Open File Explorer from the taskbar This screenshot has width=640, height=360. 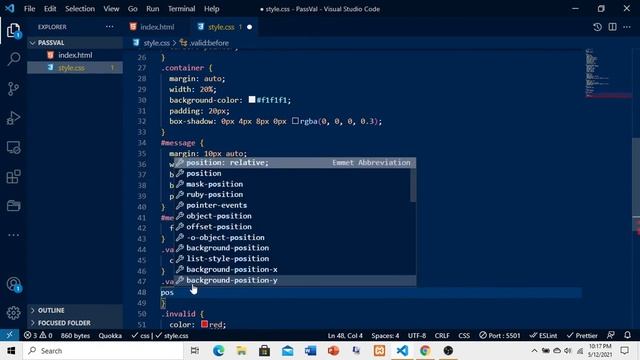pos(241,351)
